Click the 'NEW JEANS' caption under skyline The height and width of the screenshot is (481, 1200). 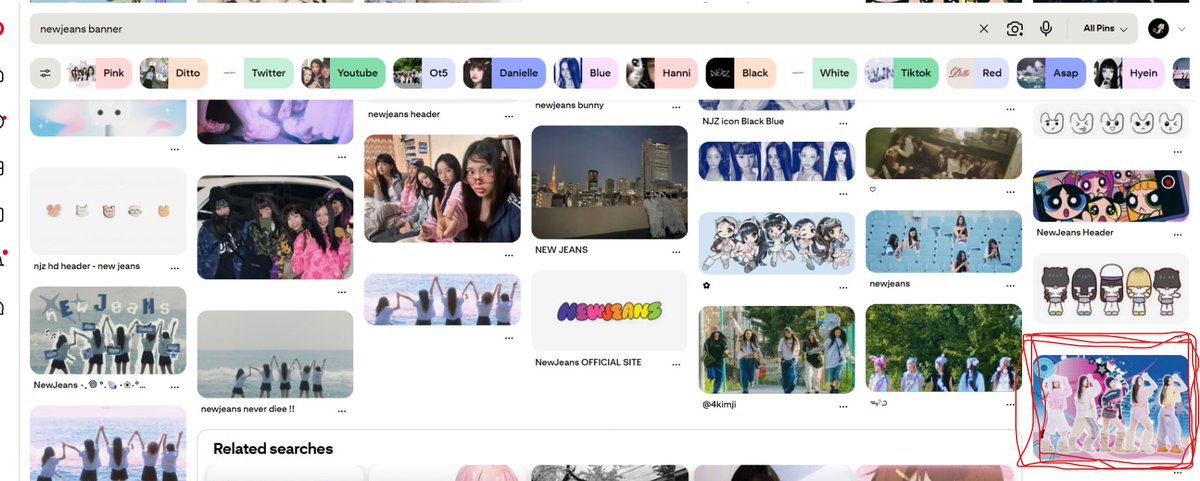[561, 250]
